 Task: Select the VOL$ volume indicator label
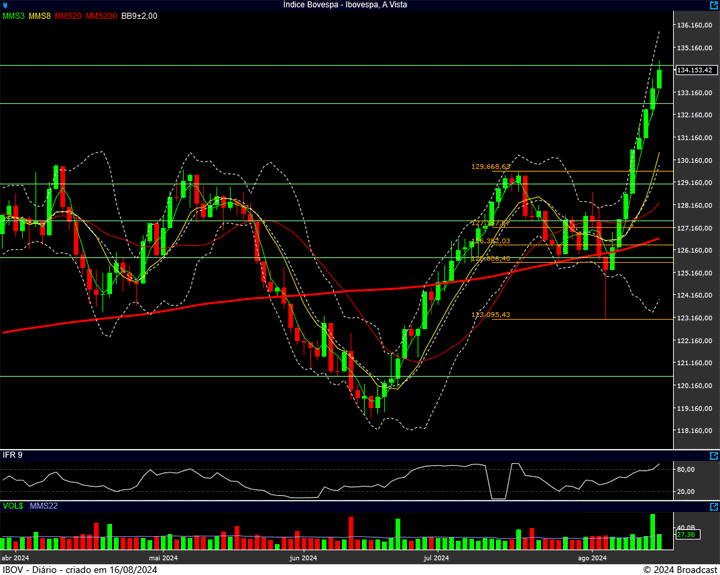(x=13, y=507)
